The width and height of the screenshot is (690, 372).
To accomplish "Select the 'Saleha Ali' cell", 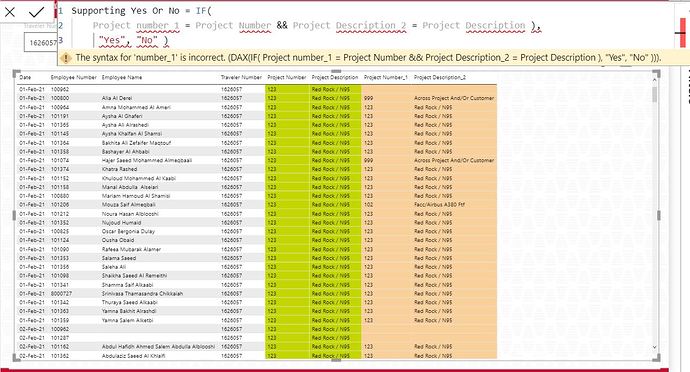I will click(x=114, y=267).
